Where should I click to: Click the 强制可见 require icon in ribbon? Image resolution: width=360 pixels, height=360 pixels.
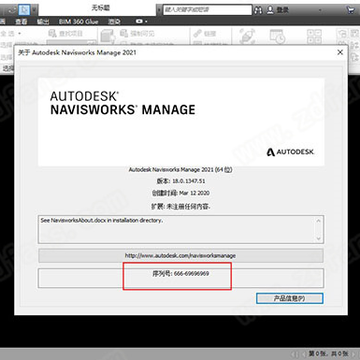(x=124, y=33)
